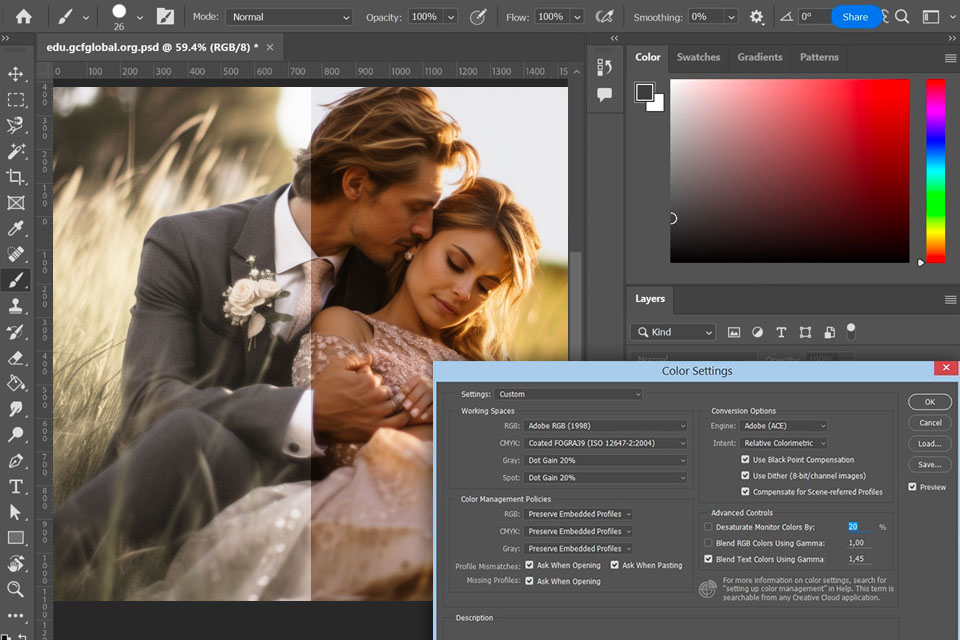This screenshot has width=960, height=640.
Task: Filter layers by pixel layer icon
Action: click(x=733, y=332)
